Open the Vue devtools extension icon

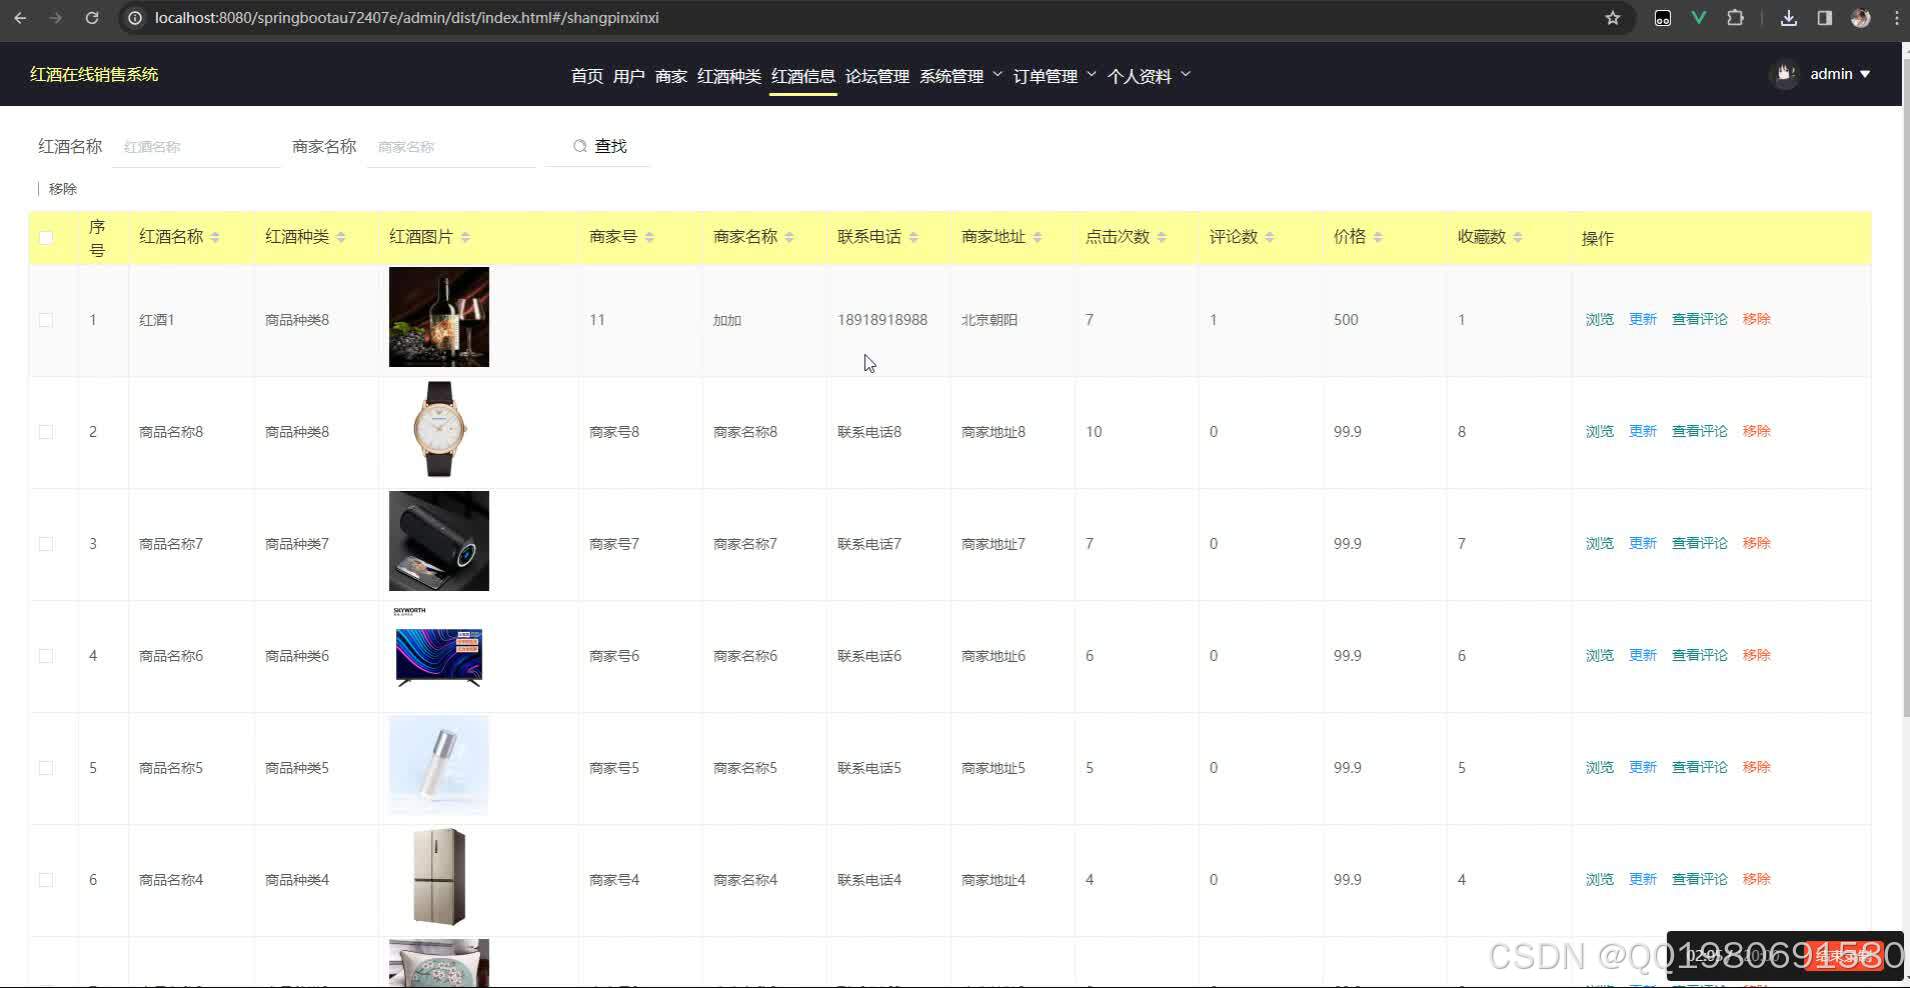[1698, 18]
